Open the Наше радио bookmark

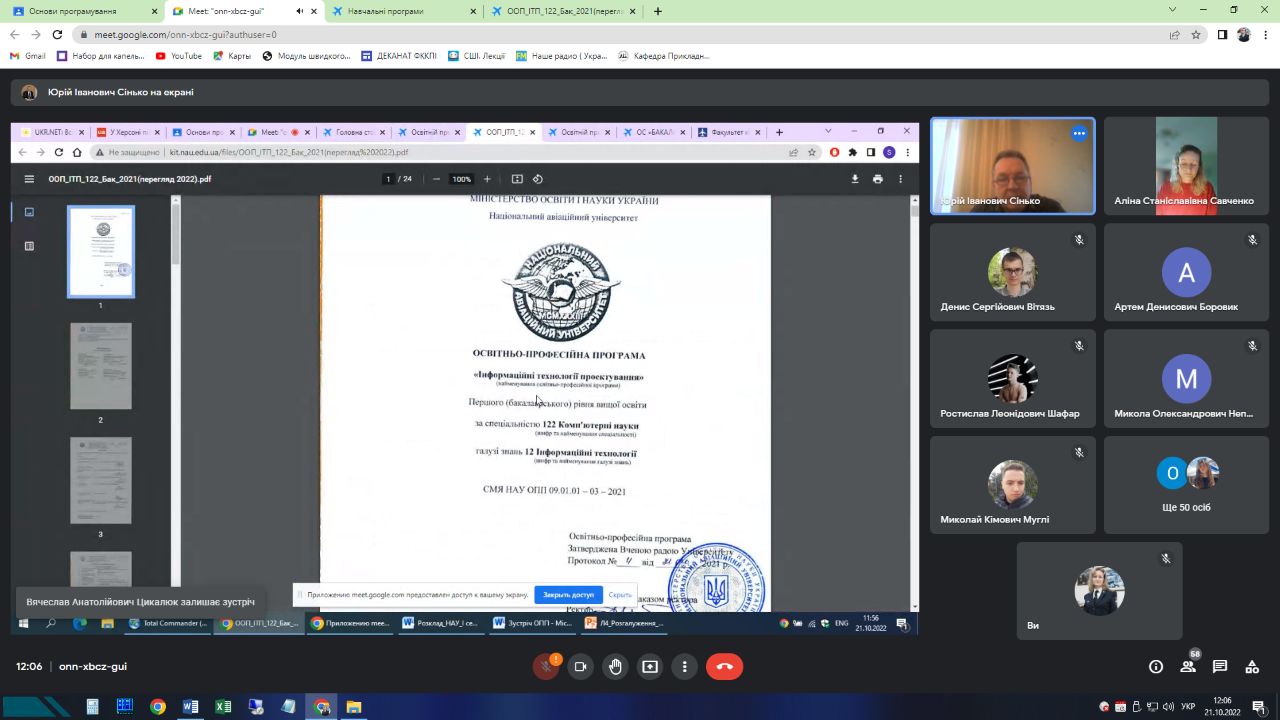click(561, 56)
